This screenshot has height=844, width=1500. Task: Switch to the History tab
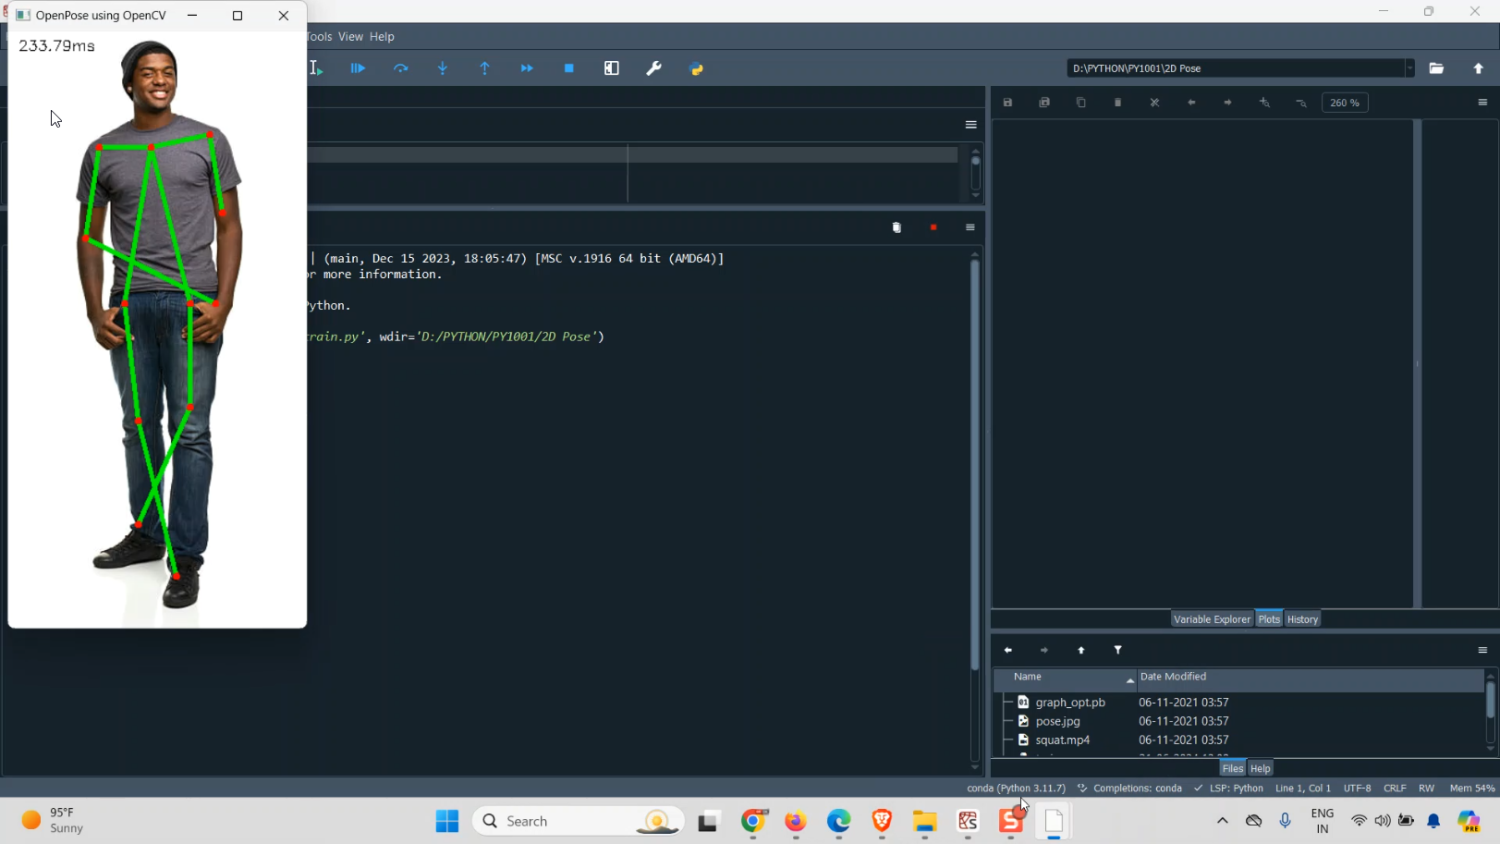[x=1302, y=619]
